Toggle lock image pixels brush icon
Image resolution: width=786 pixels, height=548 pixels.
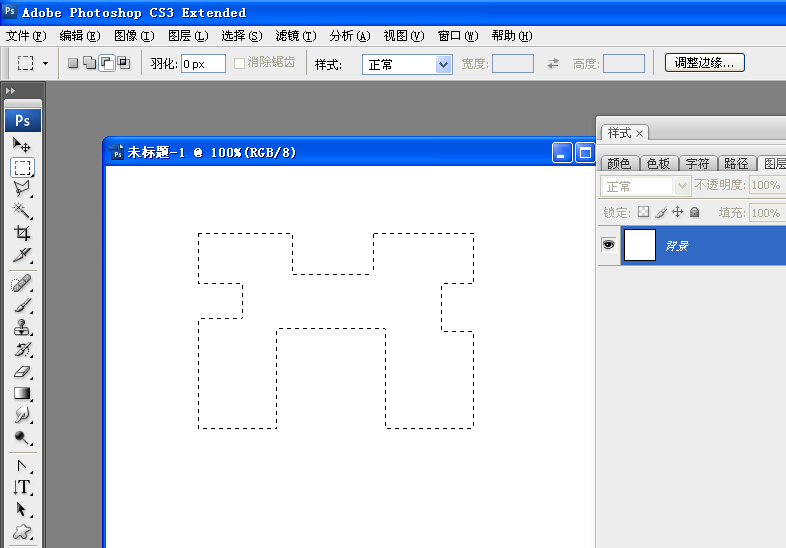click(x=661, y=212)
